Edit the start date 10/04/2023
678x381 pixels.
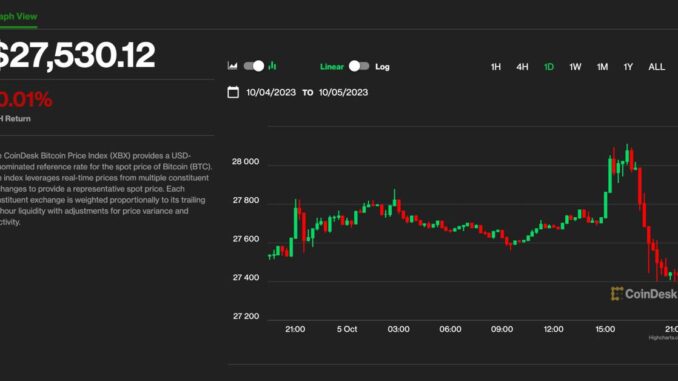(x=271, y=93)
